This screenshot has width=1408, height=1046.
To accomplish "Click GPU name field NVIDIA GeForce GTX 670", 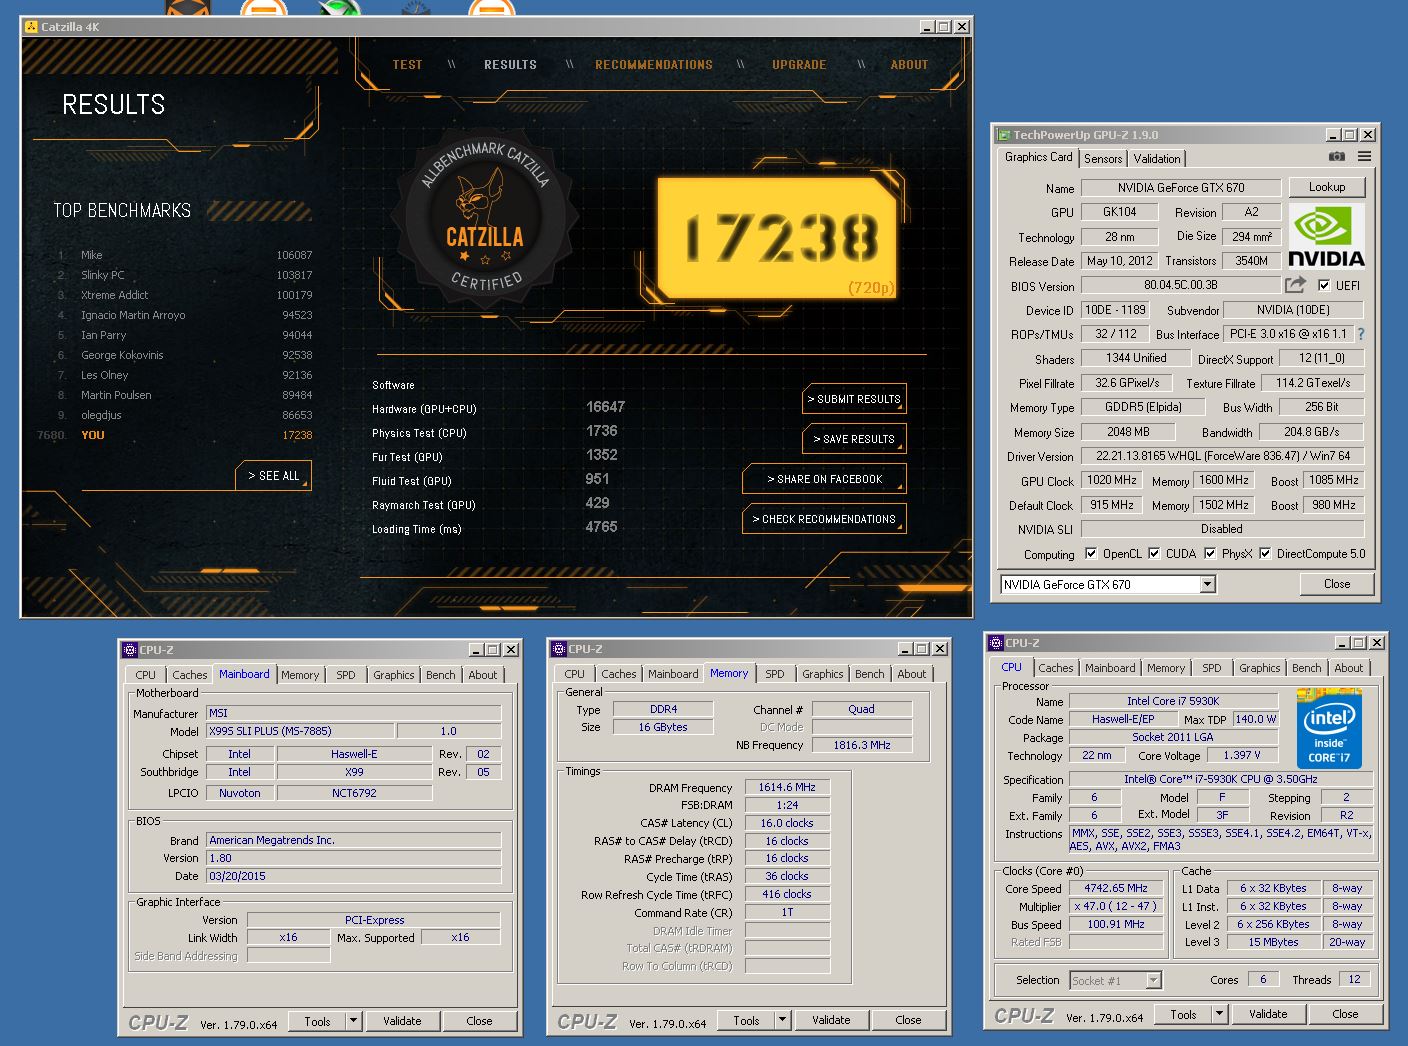I will [1181, 187].
